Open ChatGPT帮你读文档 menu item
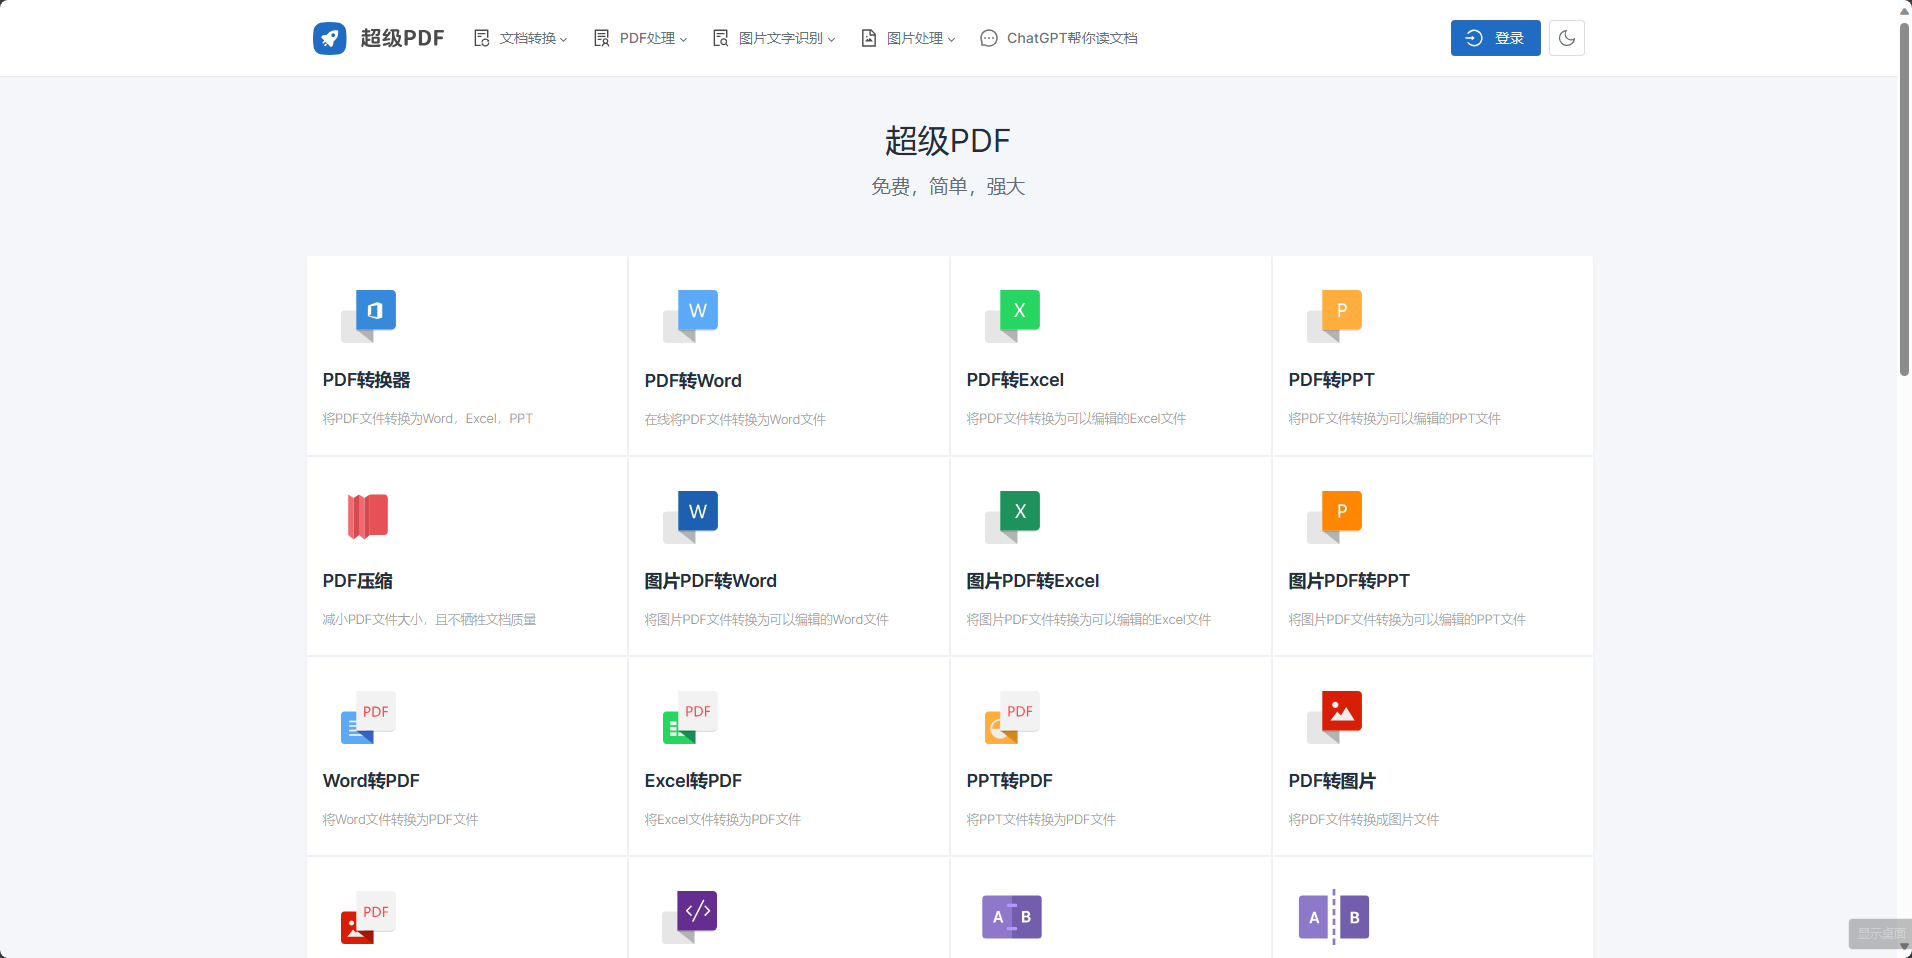 click(1059, 38)
